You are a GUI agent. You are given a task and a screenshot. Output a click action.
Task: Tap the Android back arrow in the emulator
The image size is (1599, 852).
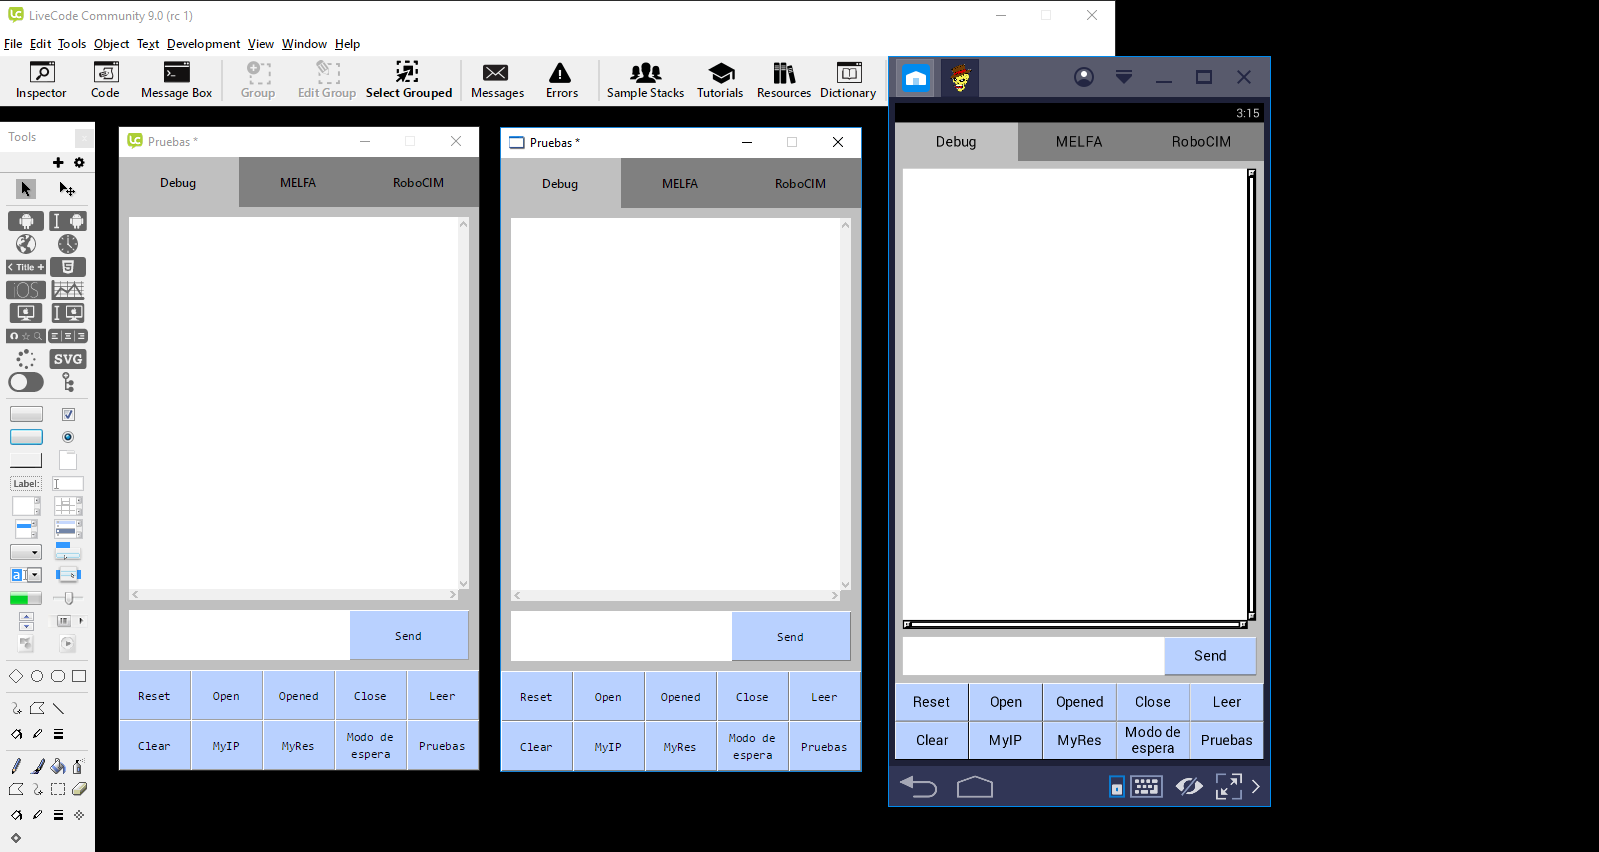point(918,787)
